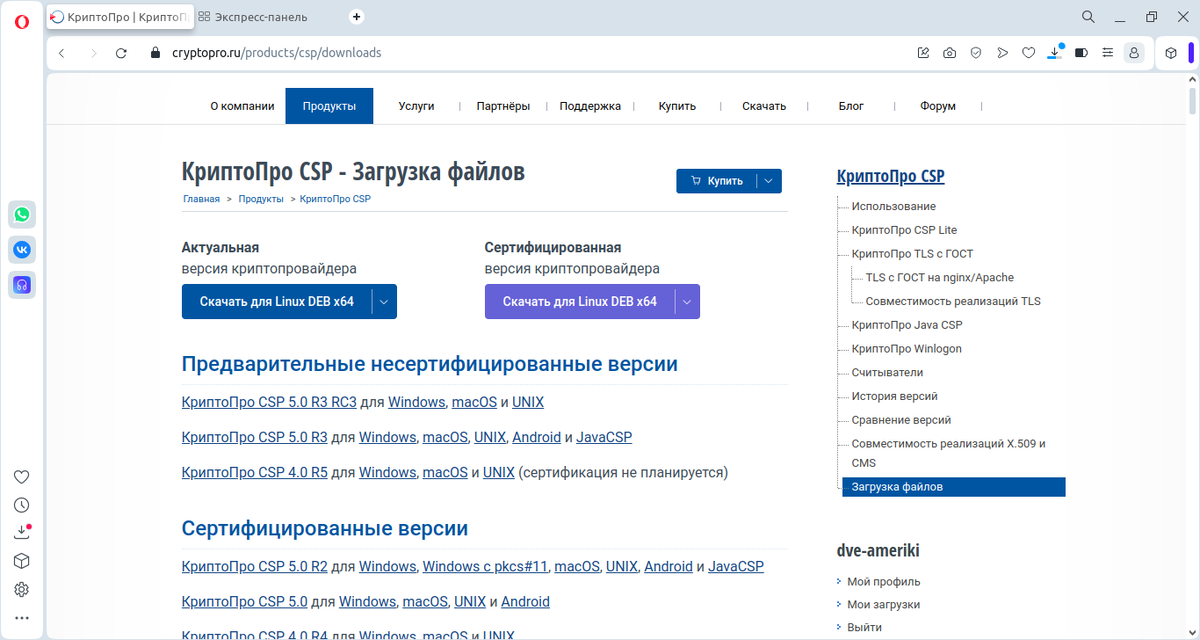Open VK messenger in the sidebar
The width and height of the screenshot is (1200, 640).
click(22, 249)
